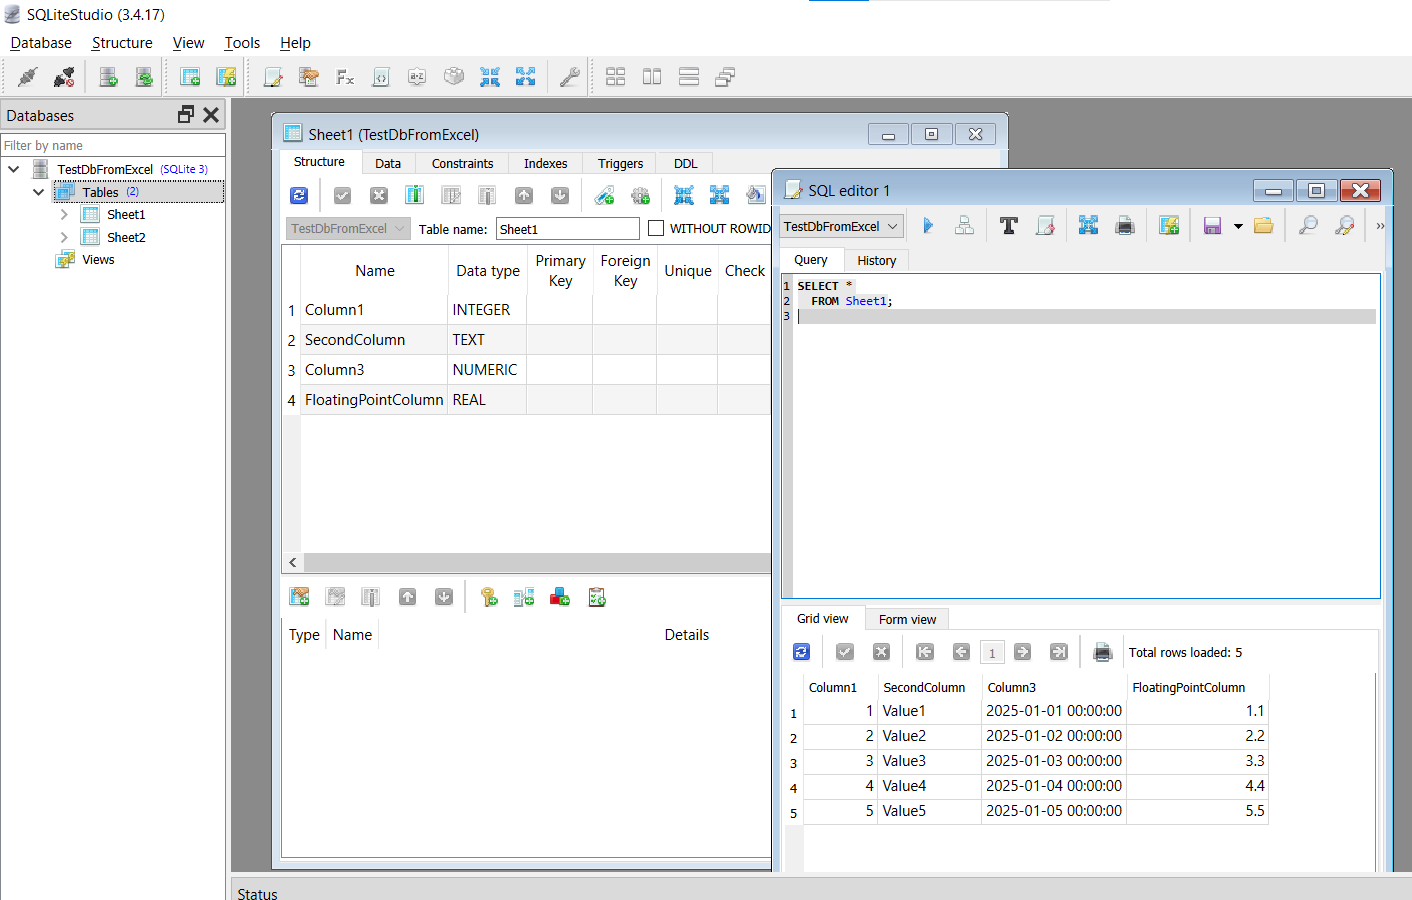This screenshot has height=900, width=1412.
Task: Refresh the results grid with the blue icon
Action: (x=801, y=652)
